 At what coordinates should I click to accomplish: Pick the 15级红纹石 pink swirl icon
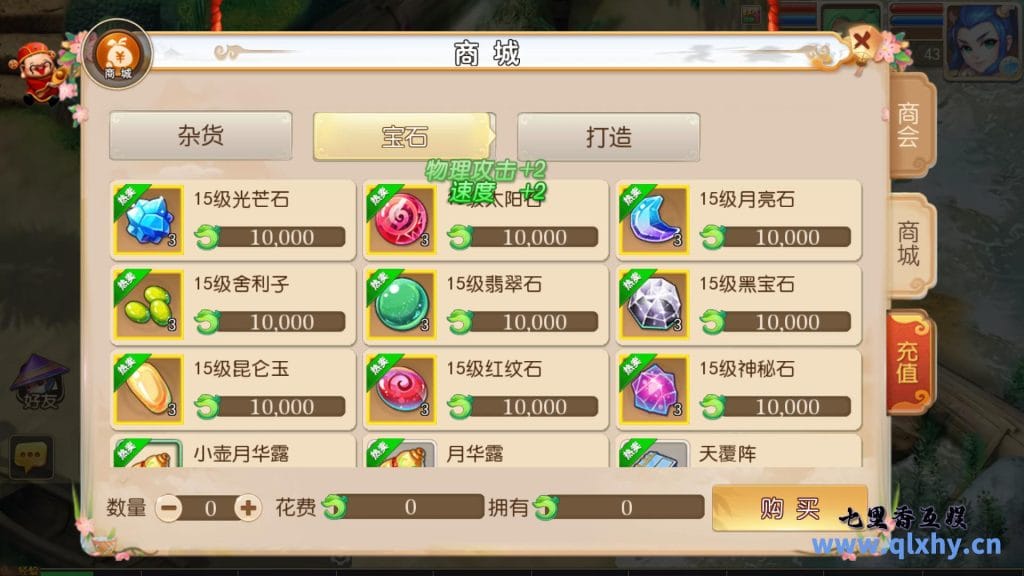(401, 390)
